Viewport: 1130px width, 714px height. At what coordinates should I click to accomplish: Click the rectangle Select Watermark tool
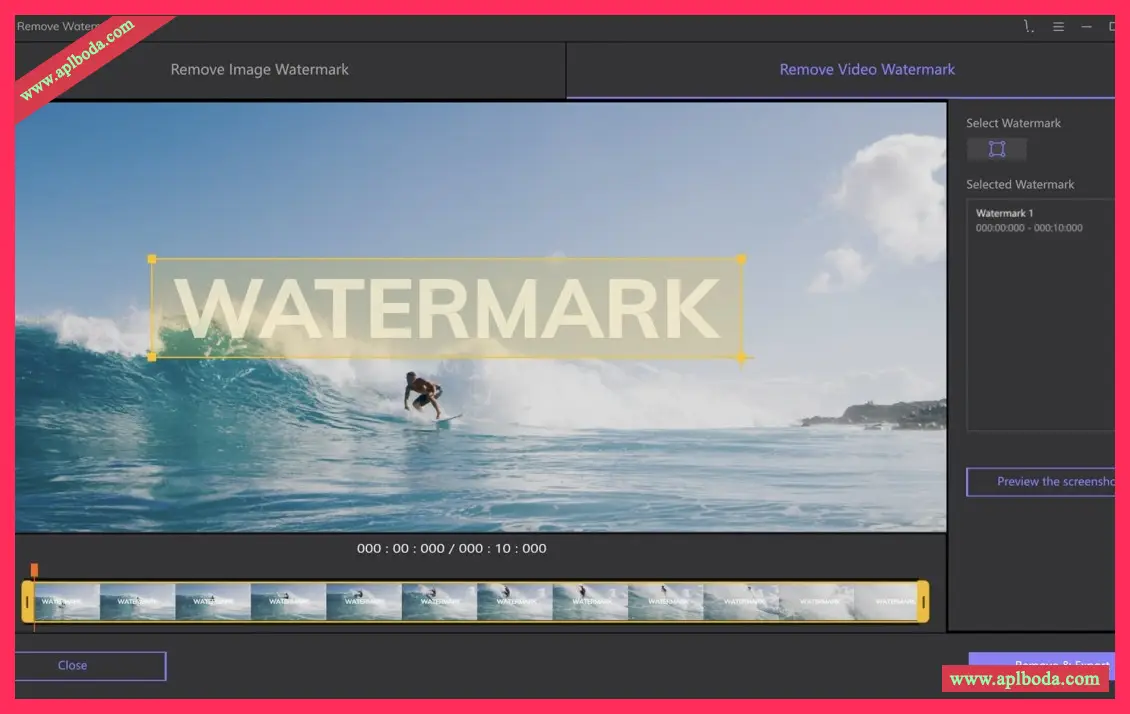(996, 150)
